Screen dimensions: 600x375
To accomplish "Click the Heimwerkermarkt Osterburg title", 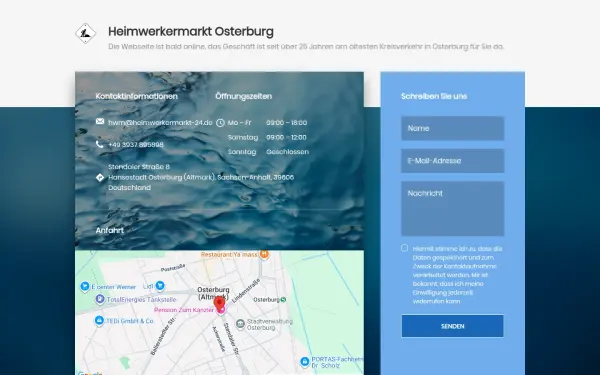I will [191, 31].
